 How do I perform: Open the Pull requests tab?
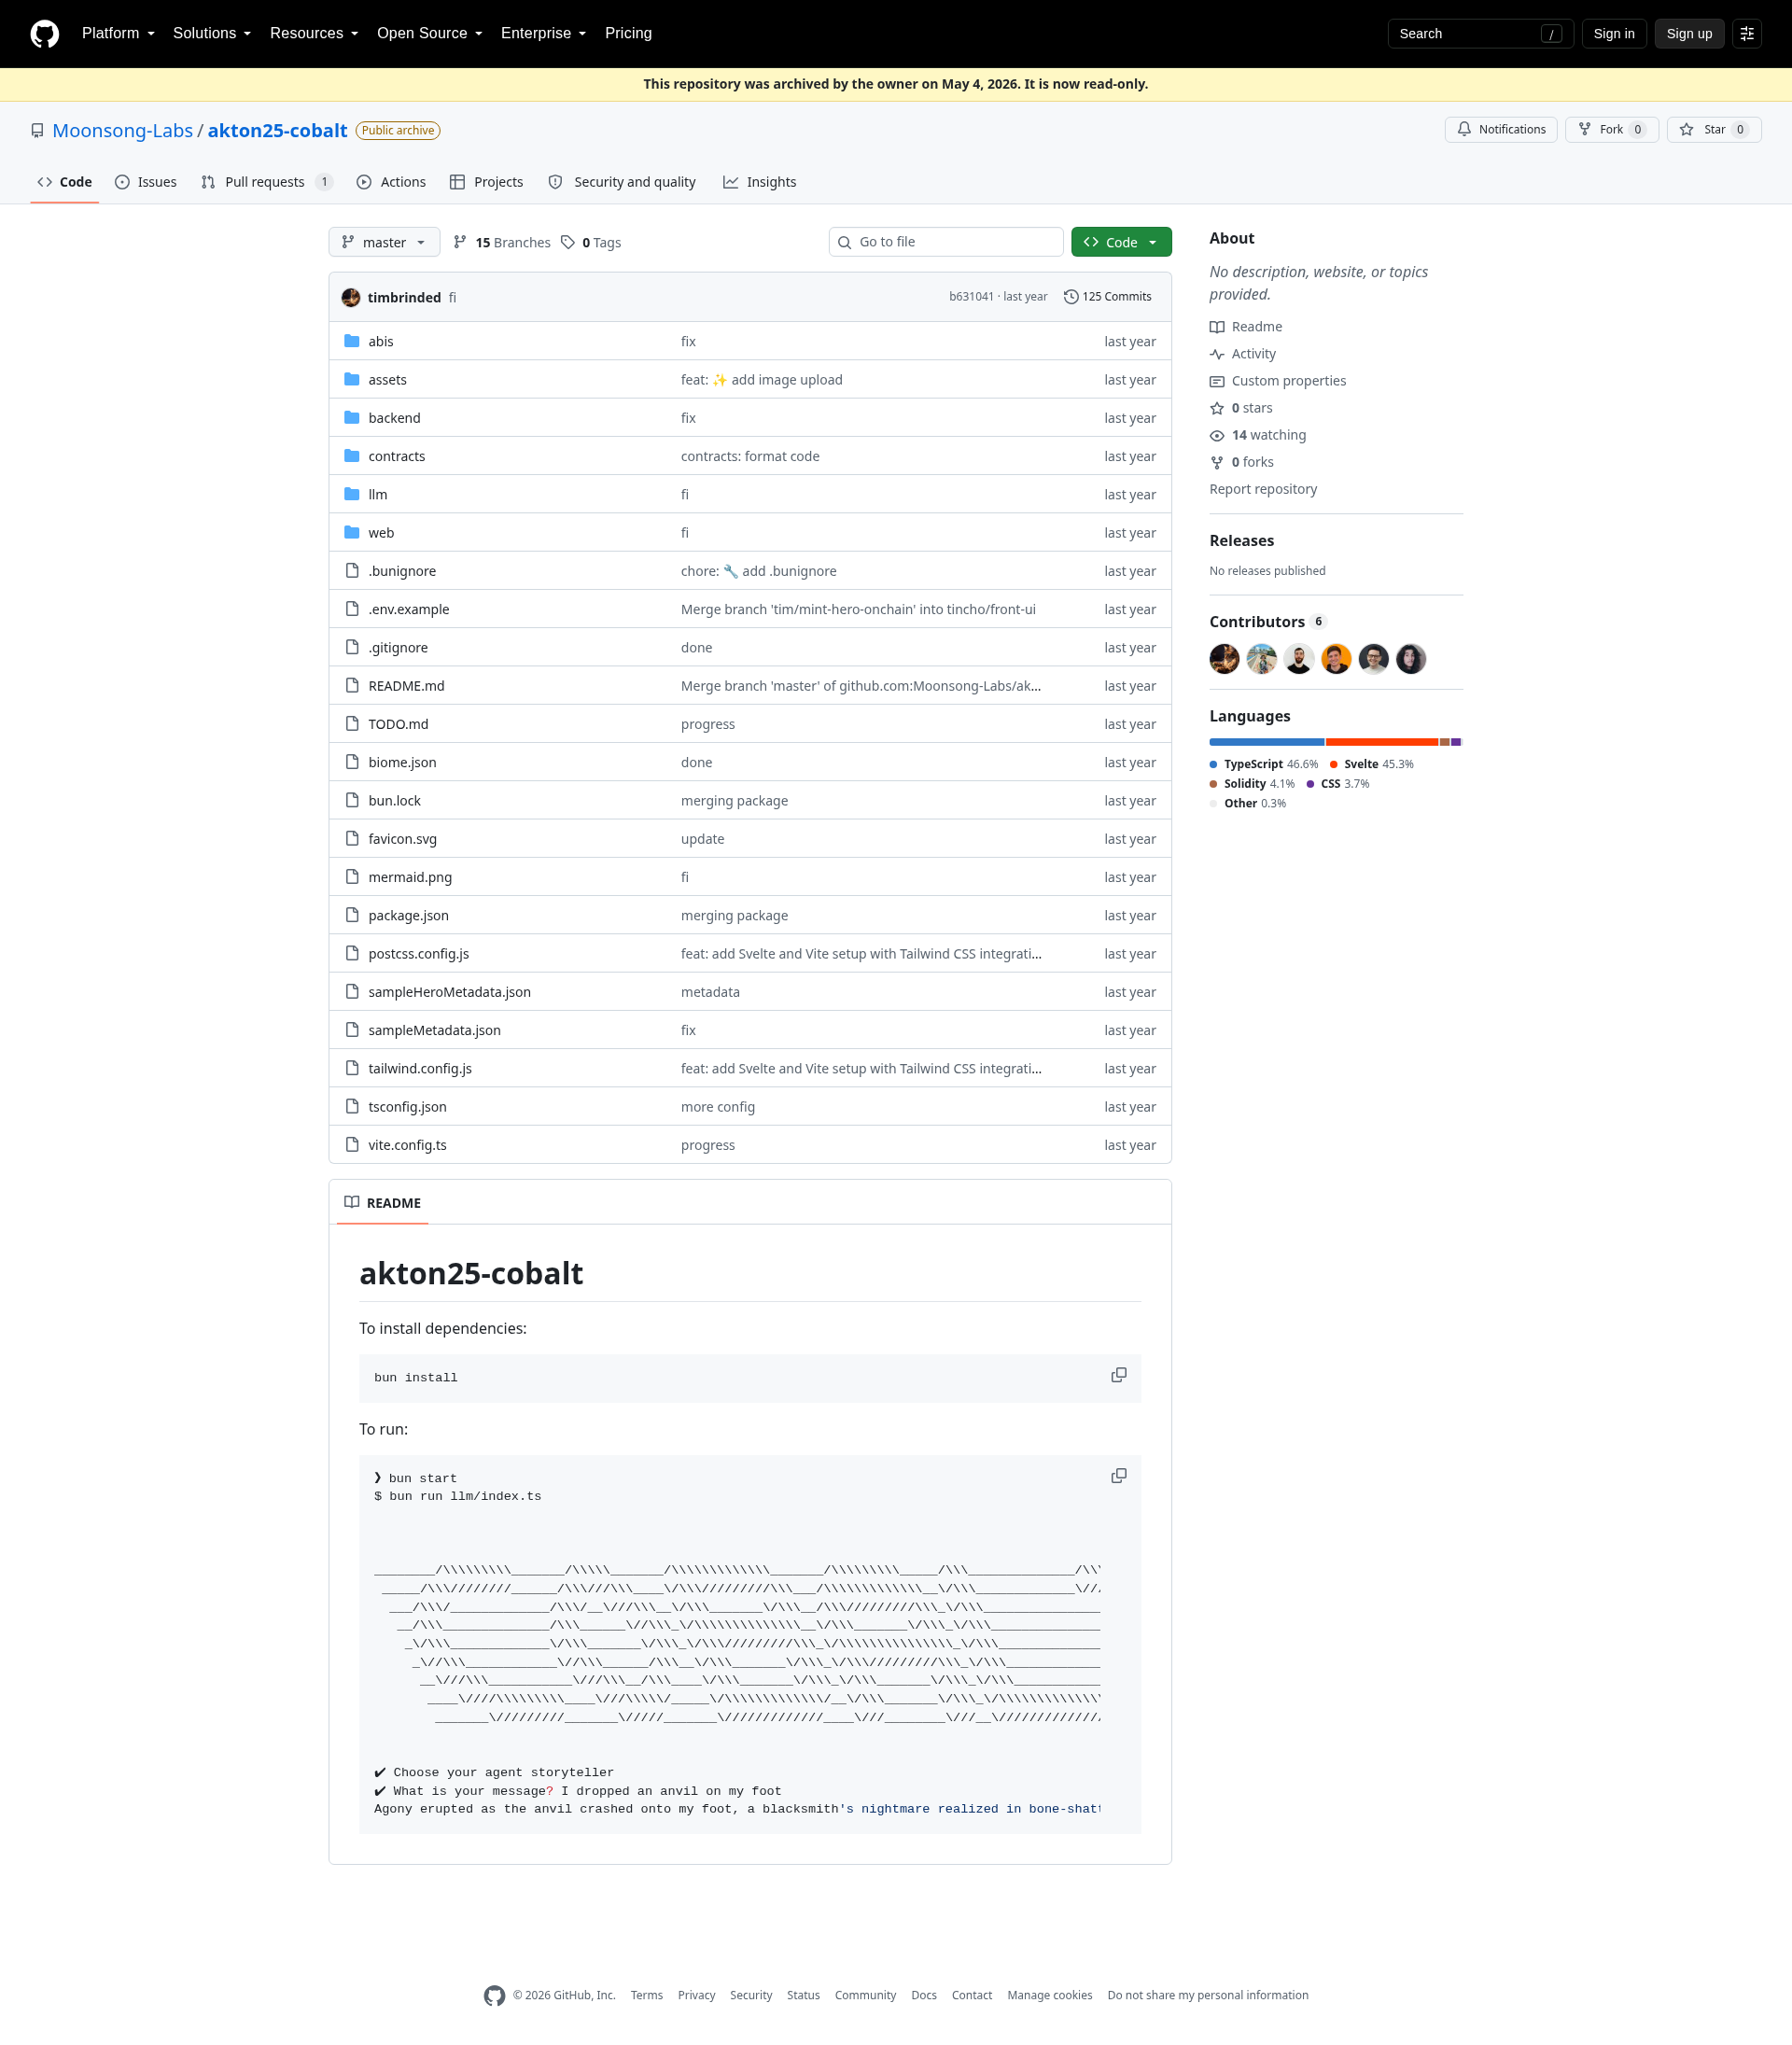click(266, 182)
